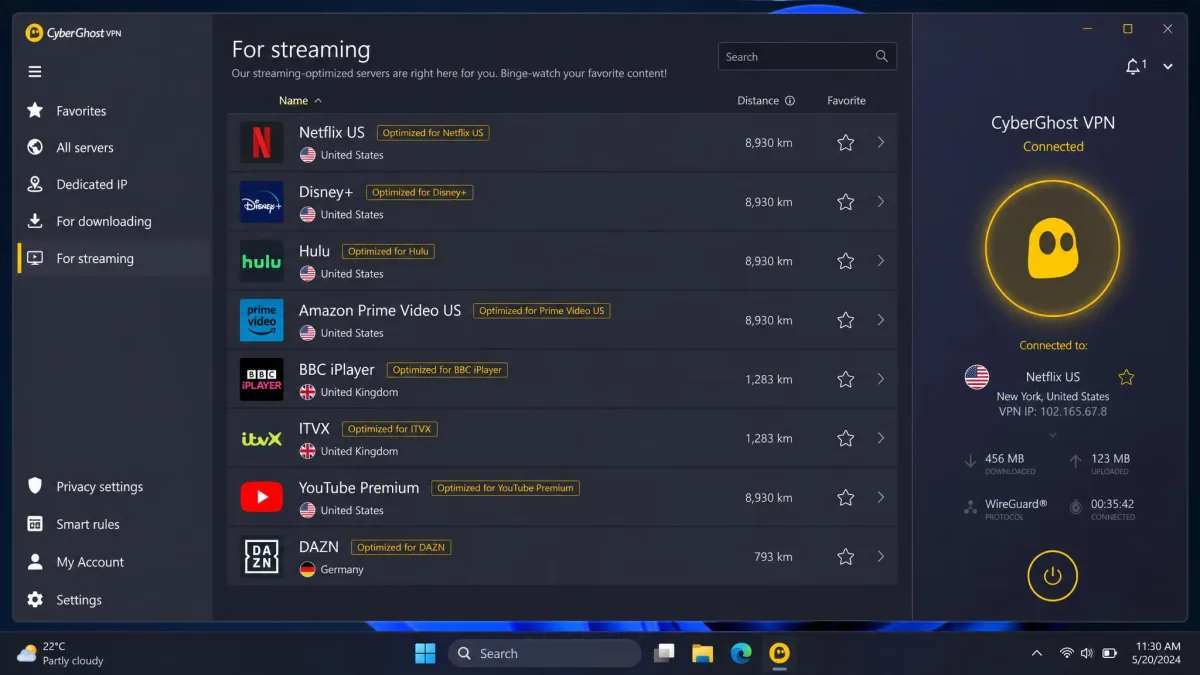Click the Windows taskbar Search box
1200x675 pixels.
(x=544, y=653)
